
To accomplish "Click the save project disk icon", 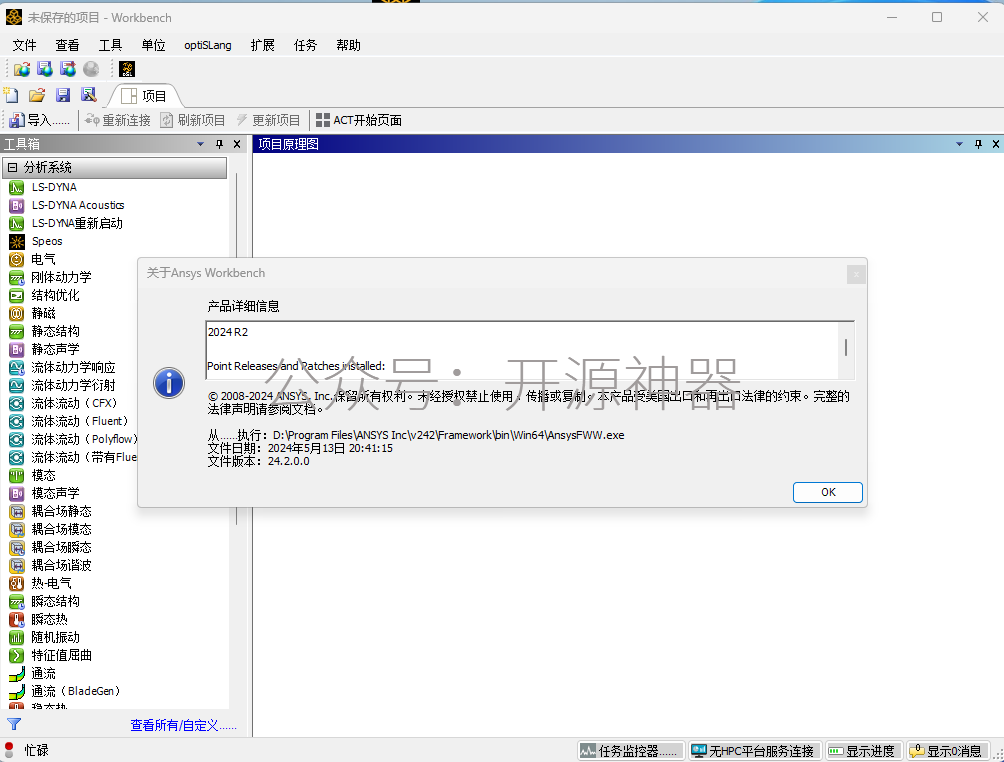I will [x=63, y=95].
